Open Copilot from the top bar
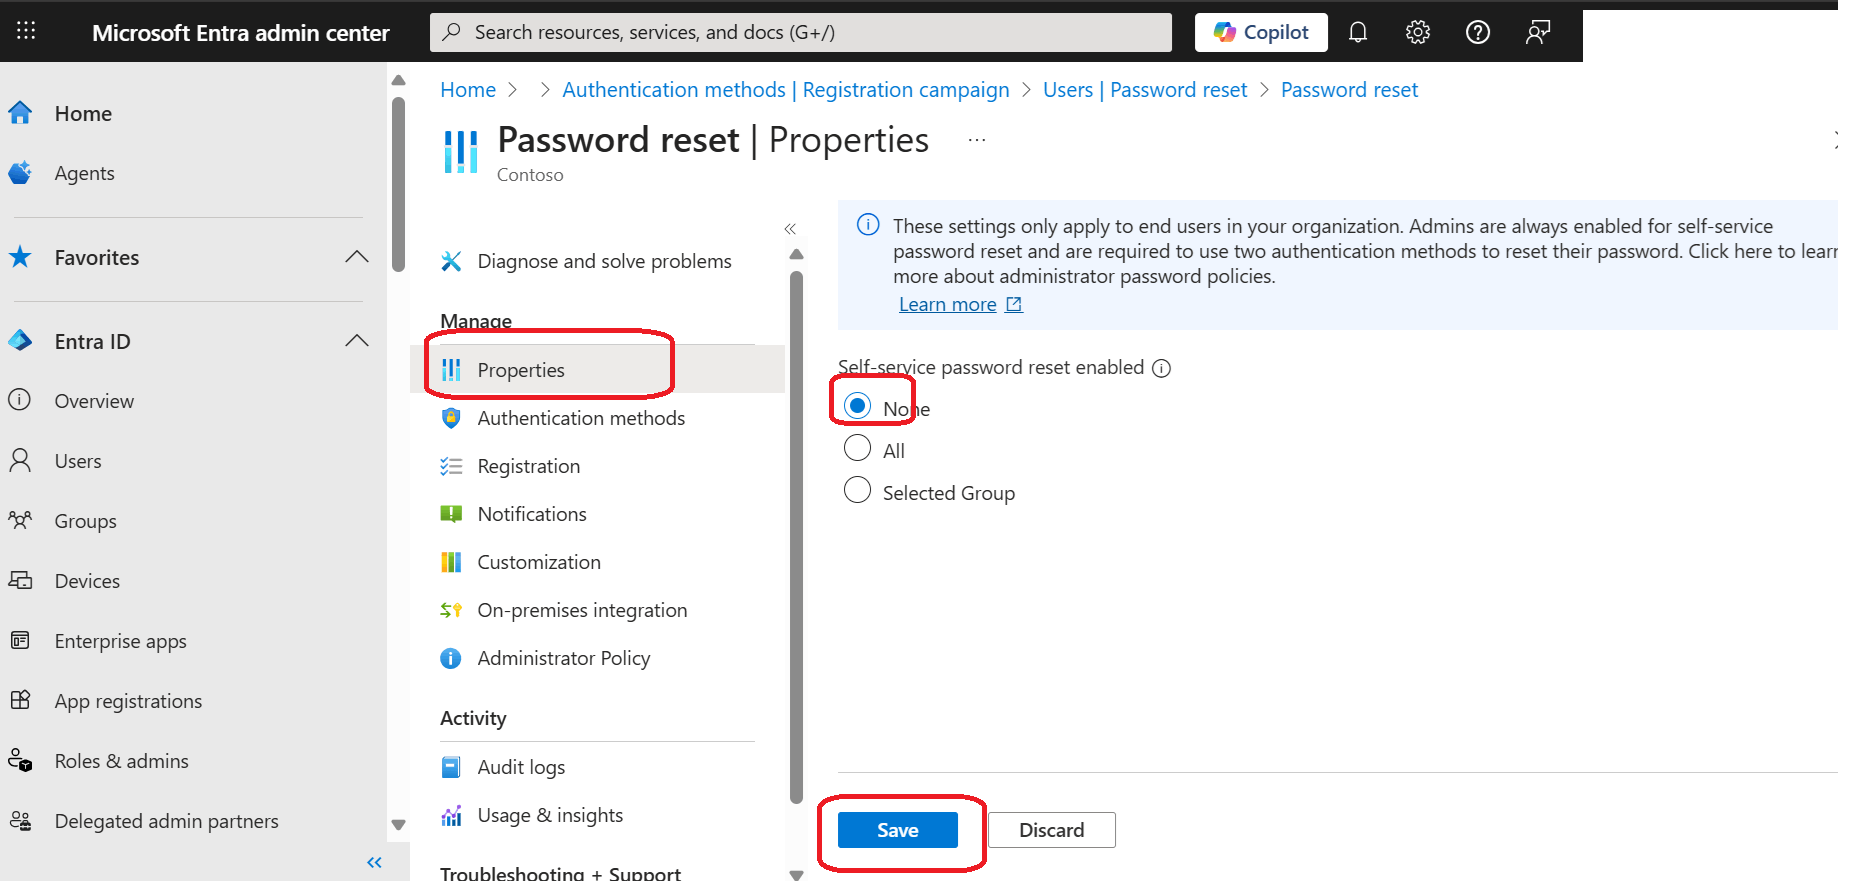 point(1260,31)
